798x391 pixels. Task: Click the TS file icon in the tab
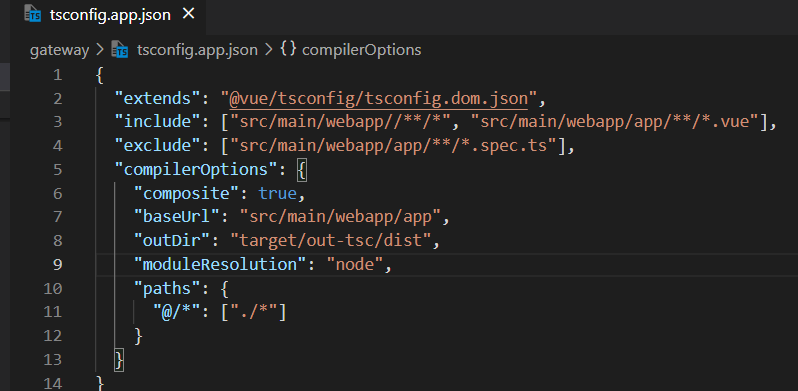pos(33,15)
